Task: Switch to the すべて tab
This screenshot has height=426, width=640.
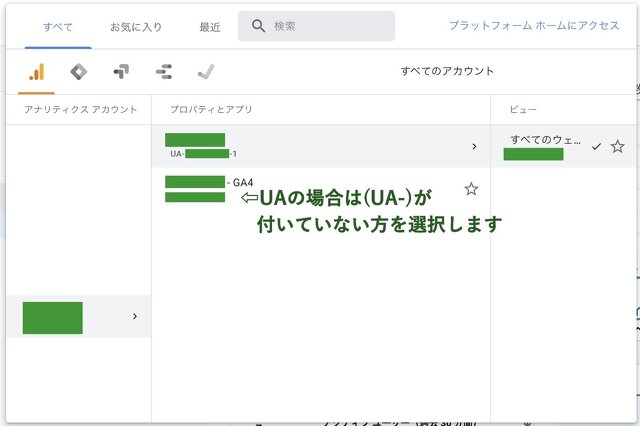Action: pos(58,27)
